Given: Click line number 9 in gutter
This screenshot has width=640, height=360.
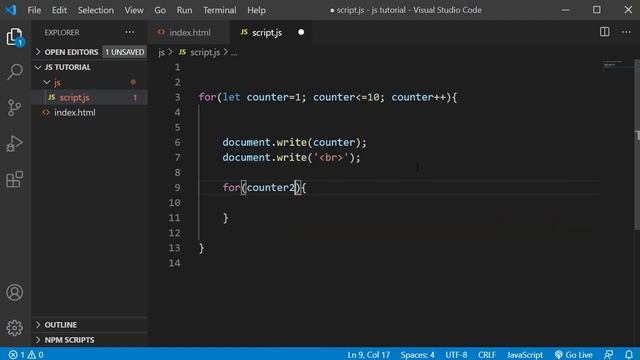Looking at the screenshot, I should tap(177, 187).
